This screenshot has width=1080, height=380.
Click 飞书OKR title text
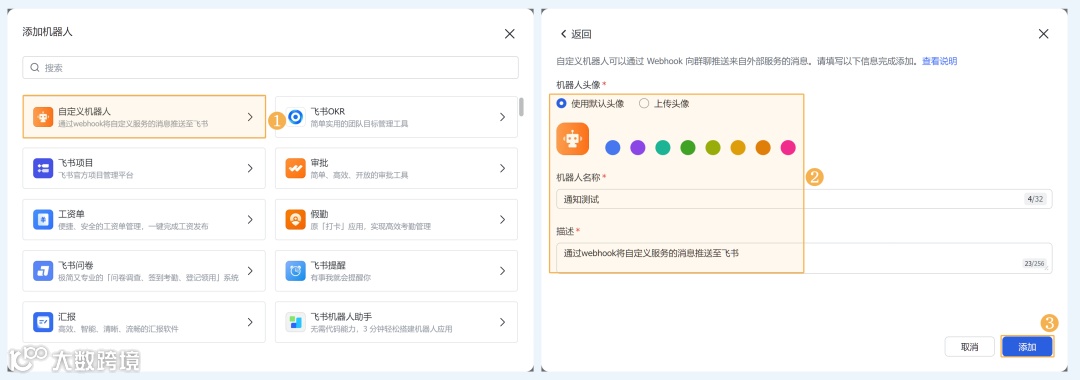(327, 111)
